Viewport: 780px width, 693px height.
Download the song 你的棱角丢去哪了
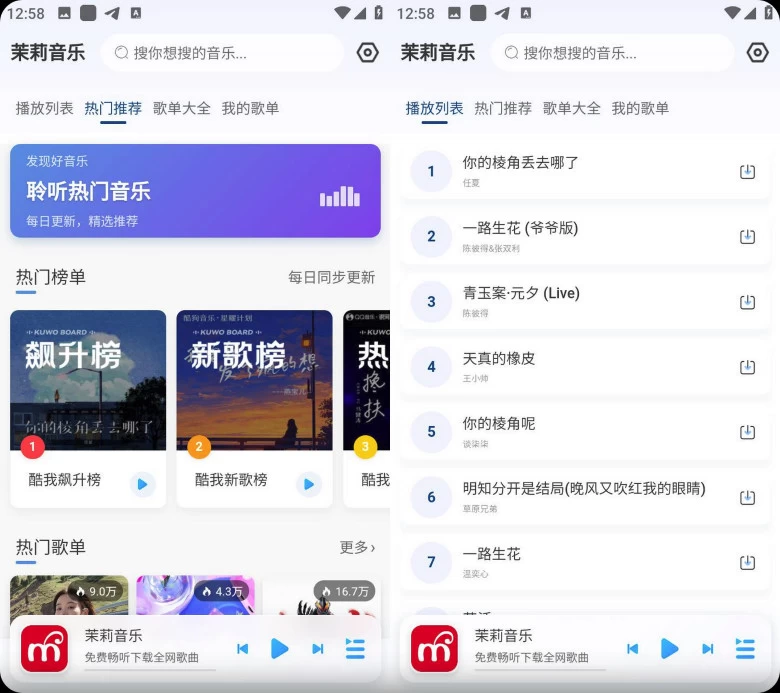click(x=747, y=172)
